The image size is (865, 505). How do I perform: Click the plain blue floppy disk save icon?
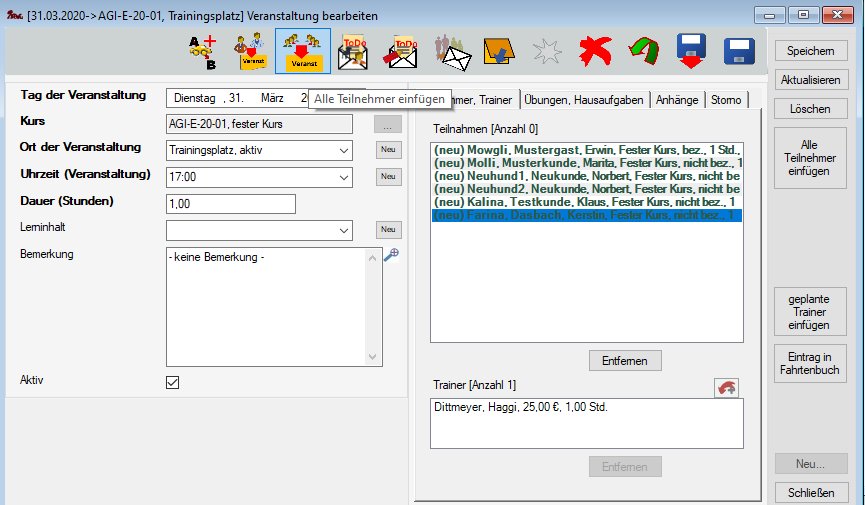point(739,51)
